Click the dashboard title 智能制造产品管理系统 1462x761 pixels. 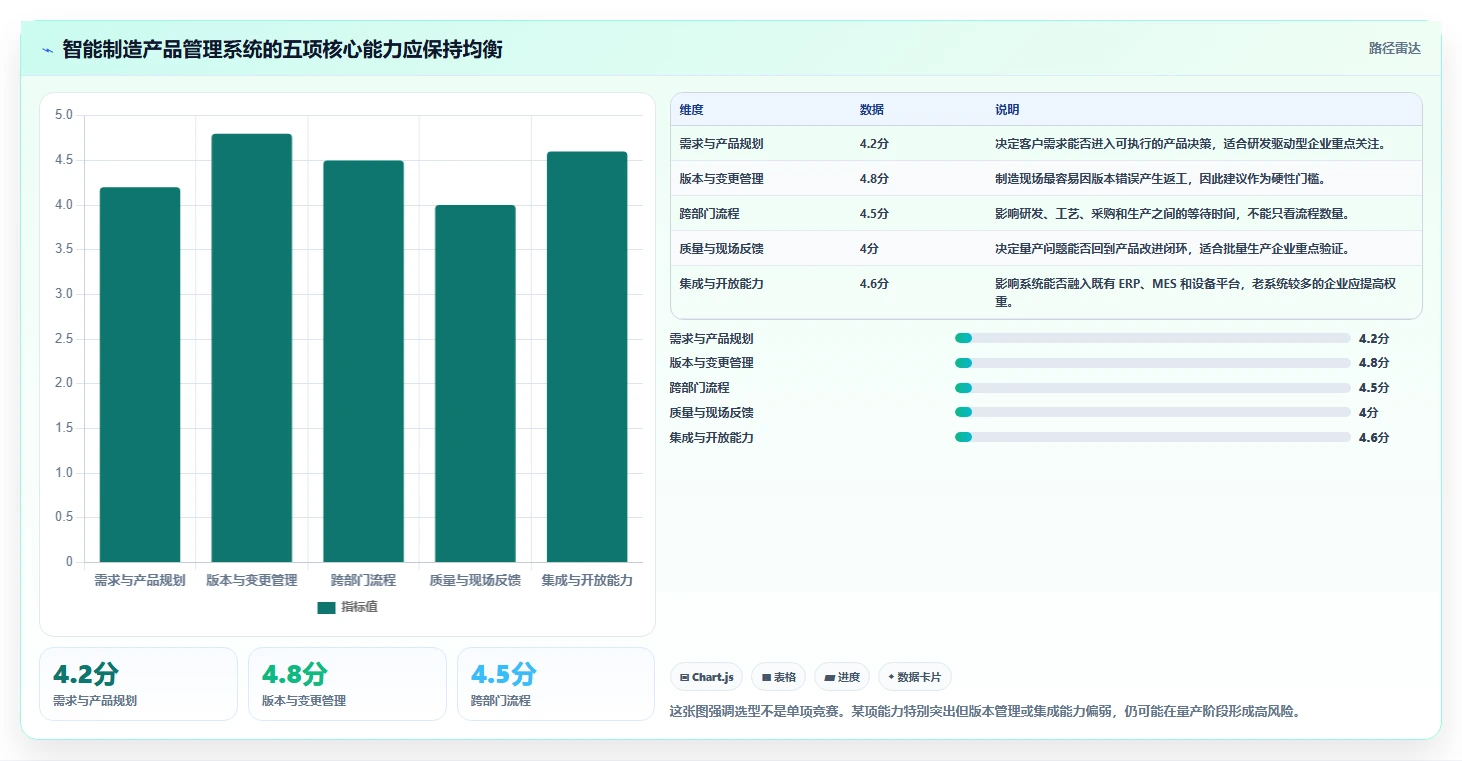tap(282, 49)
